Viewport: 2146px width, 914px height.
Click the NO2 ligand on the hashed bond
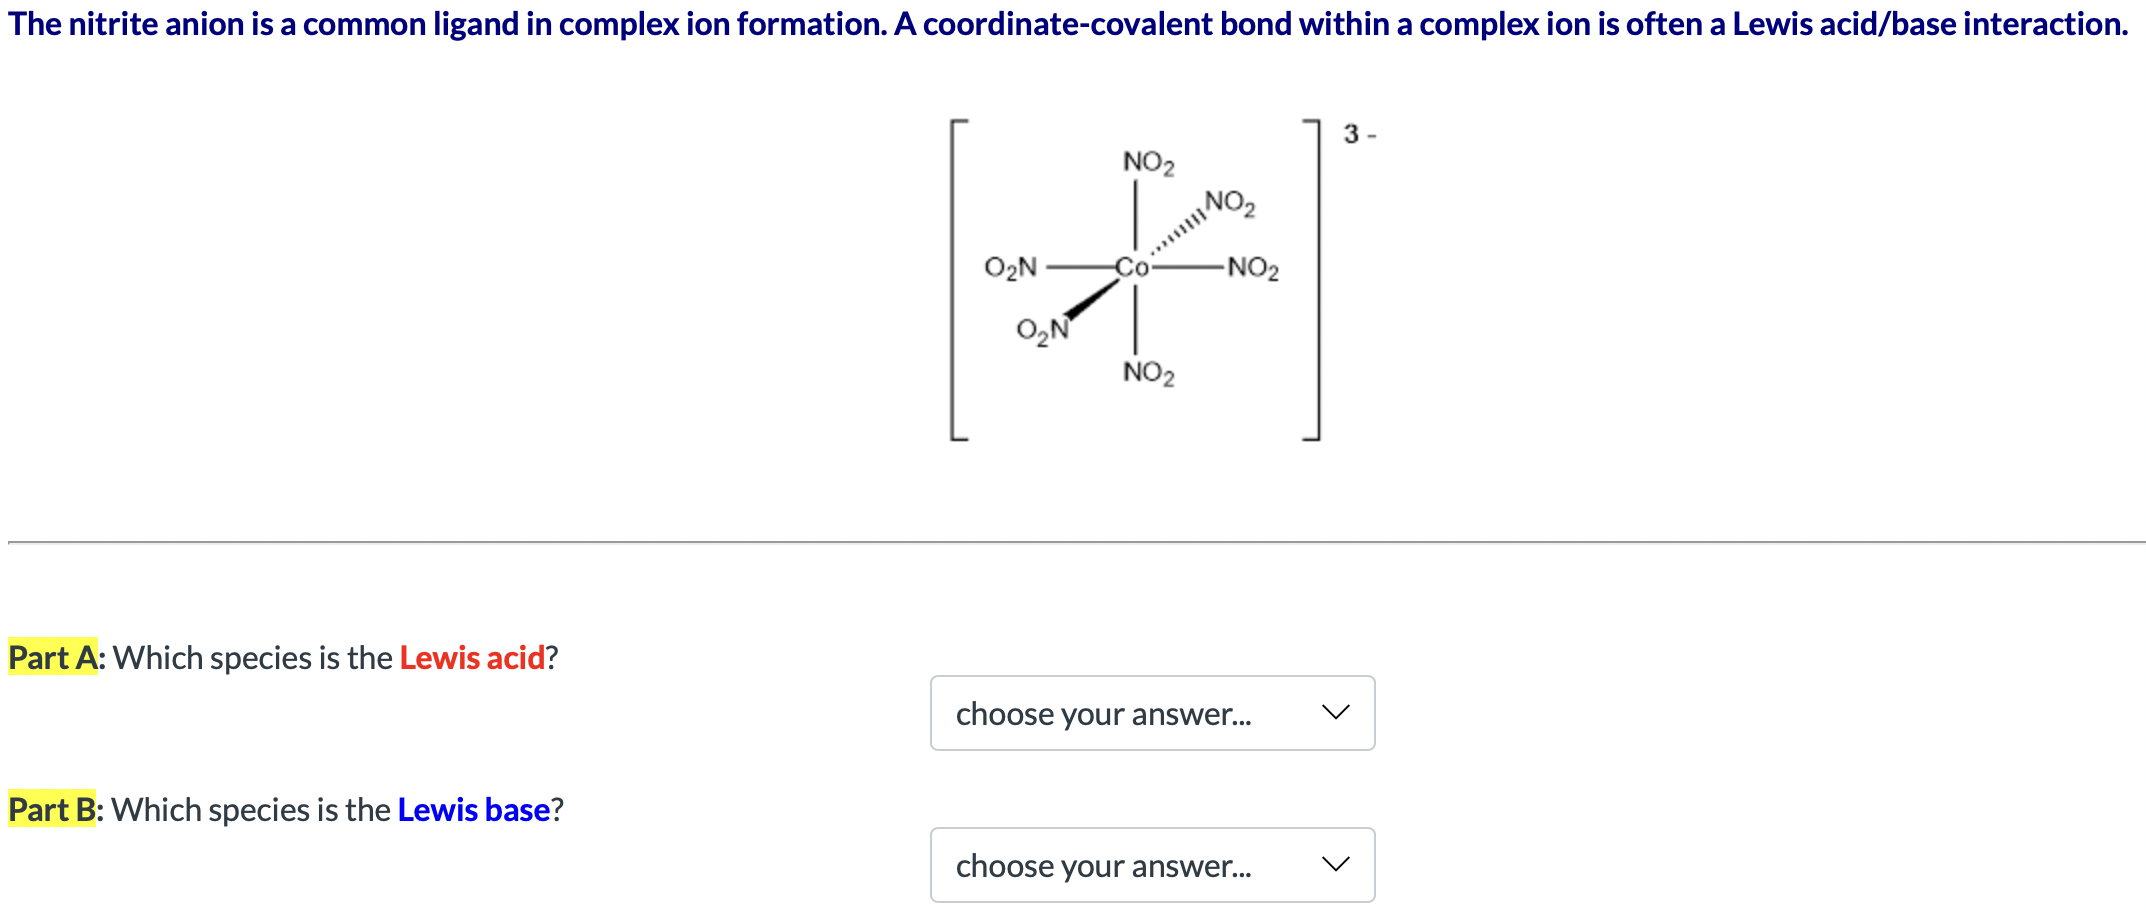click(1230, 203)
